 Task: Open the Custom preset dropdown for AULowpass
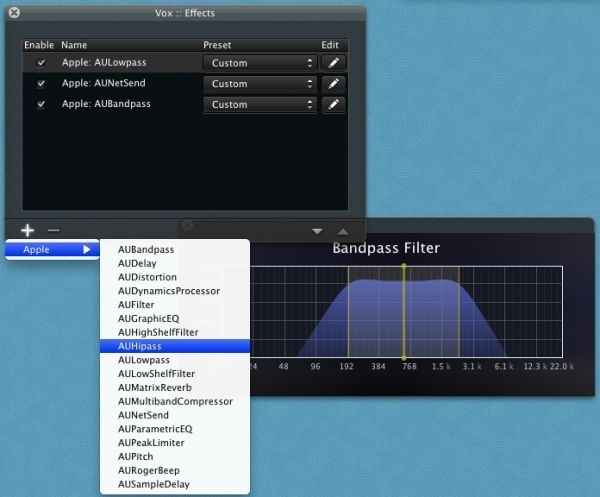click(260, 63)
